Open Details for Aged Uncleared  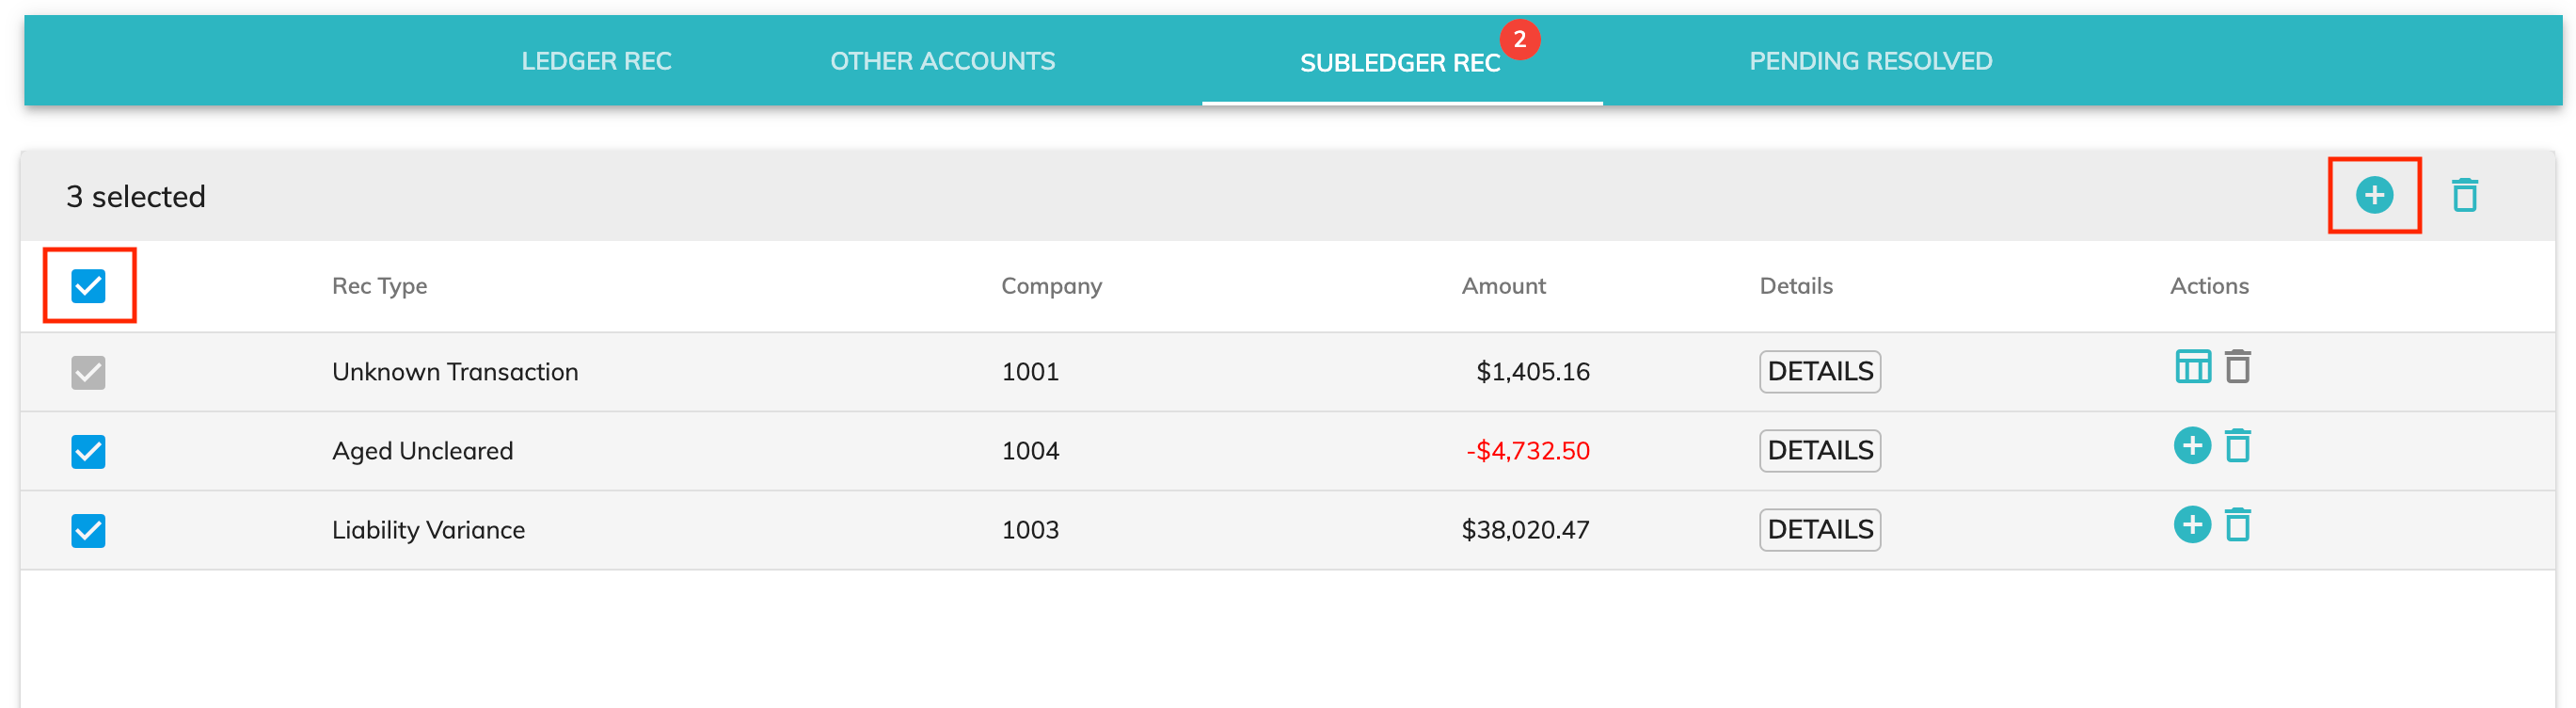(1819, 451)
